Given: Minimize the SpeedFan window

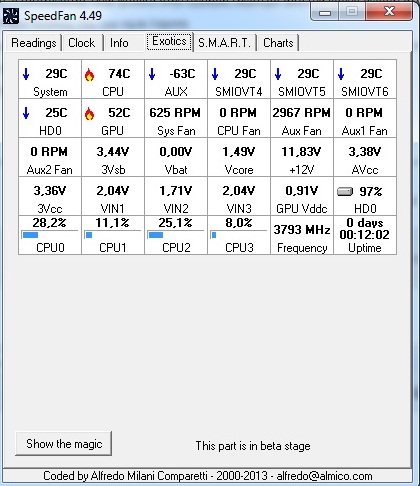Looking at the screenshot, I should [325, 13].
